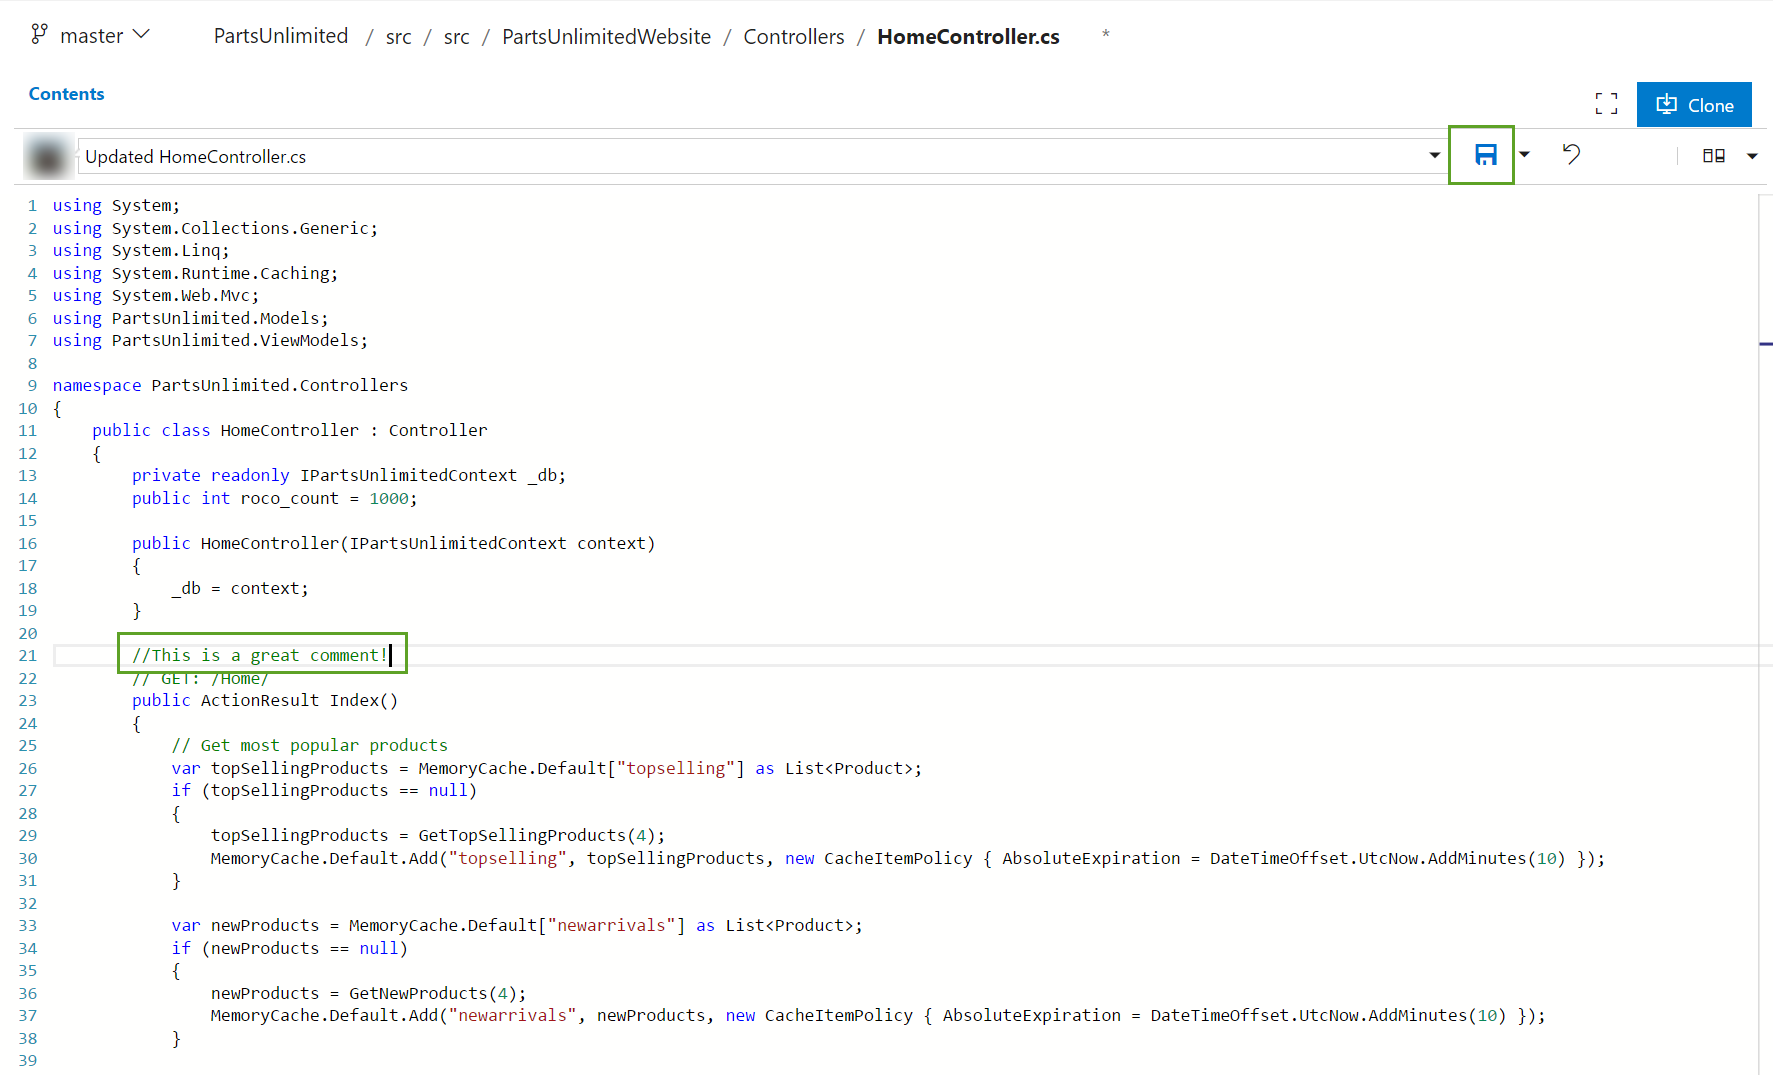The height and width of the screenshot is (1075, 1773).
Task: Switch to the Contents tab
Action: pos(66,93)
